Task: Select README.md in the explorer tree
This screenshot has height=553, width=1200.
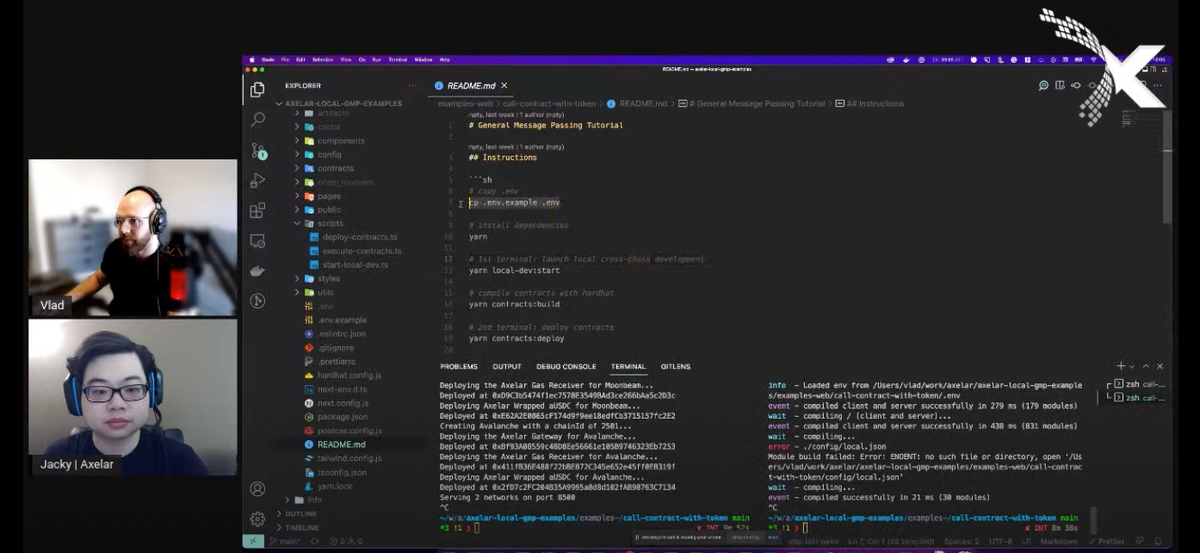Action: [341, 444]
